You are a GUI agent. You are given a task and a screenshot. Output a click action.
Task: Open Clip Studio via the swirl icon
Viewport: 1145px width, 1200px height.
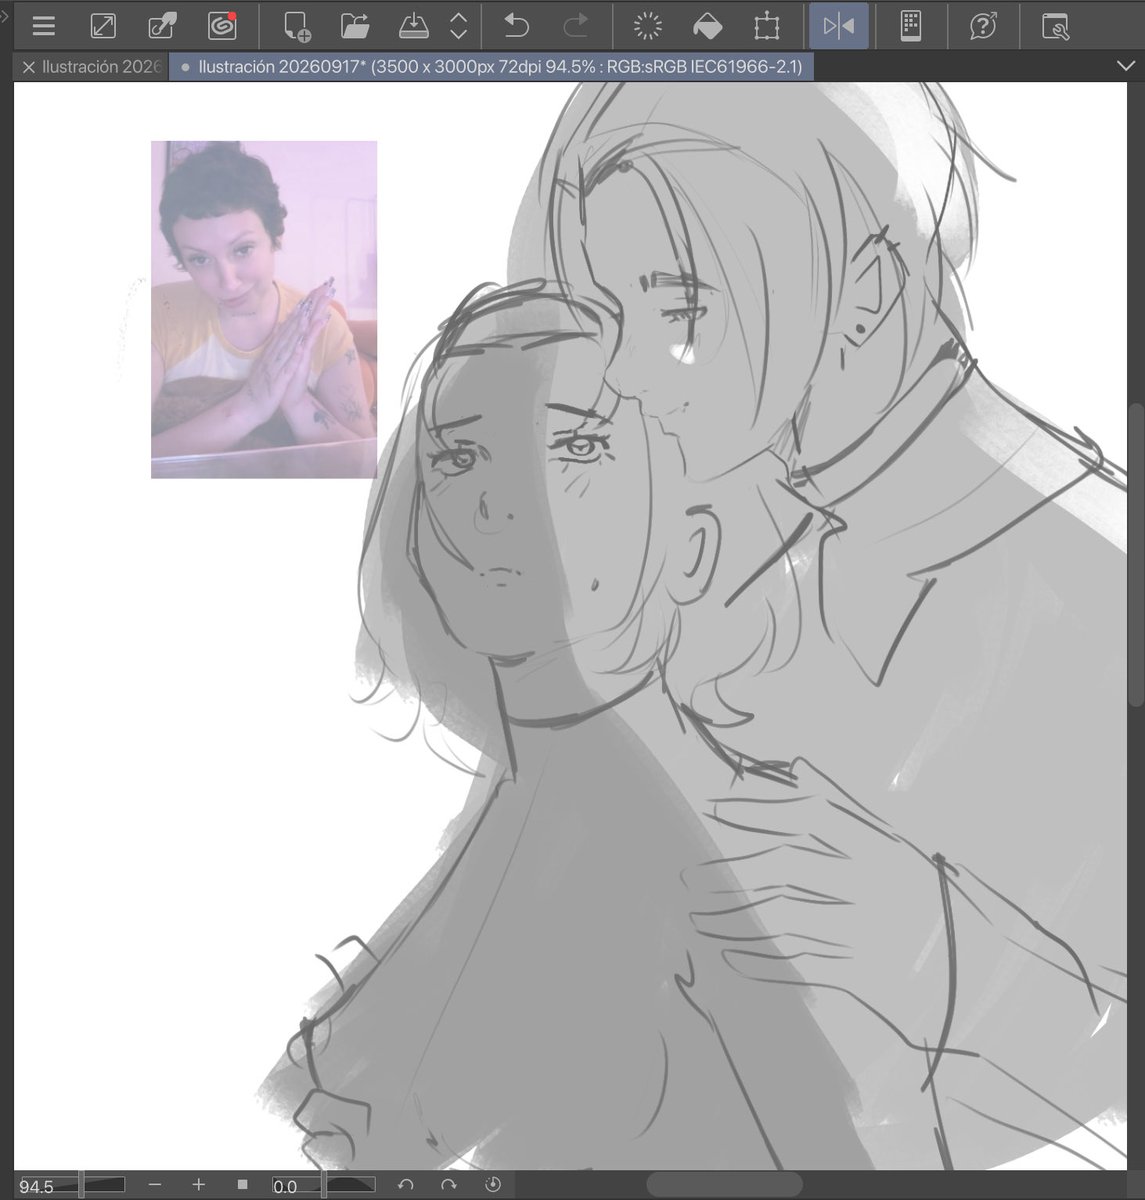(221, 26)
